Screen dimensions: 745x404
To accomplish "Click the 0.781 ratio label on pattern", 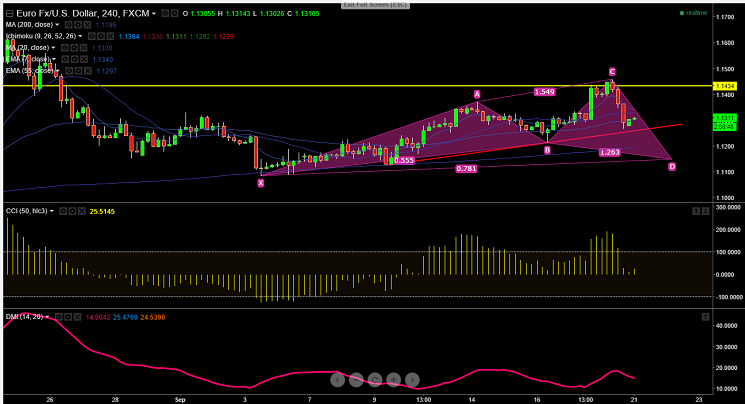I will (466, 169).
